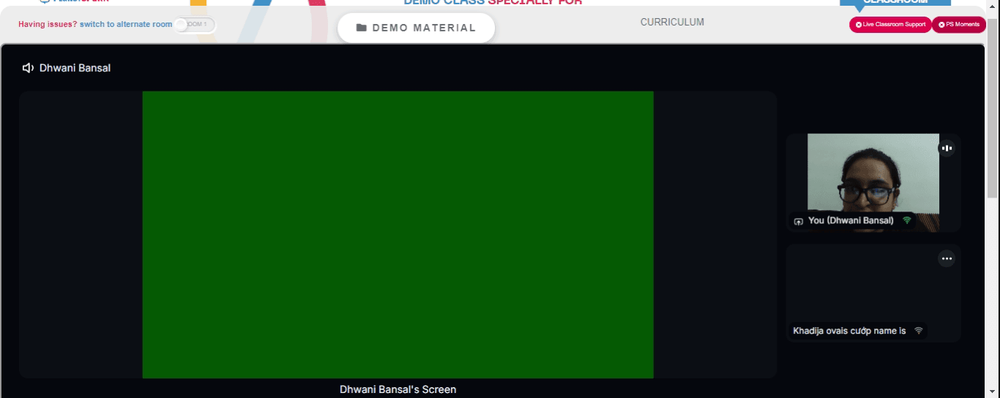
Task: Click the 'switch to alternate room' text
Action: pos(126,24)
